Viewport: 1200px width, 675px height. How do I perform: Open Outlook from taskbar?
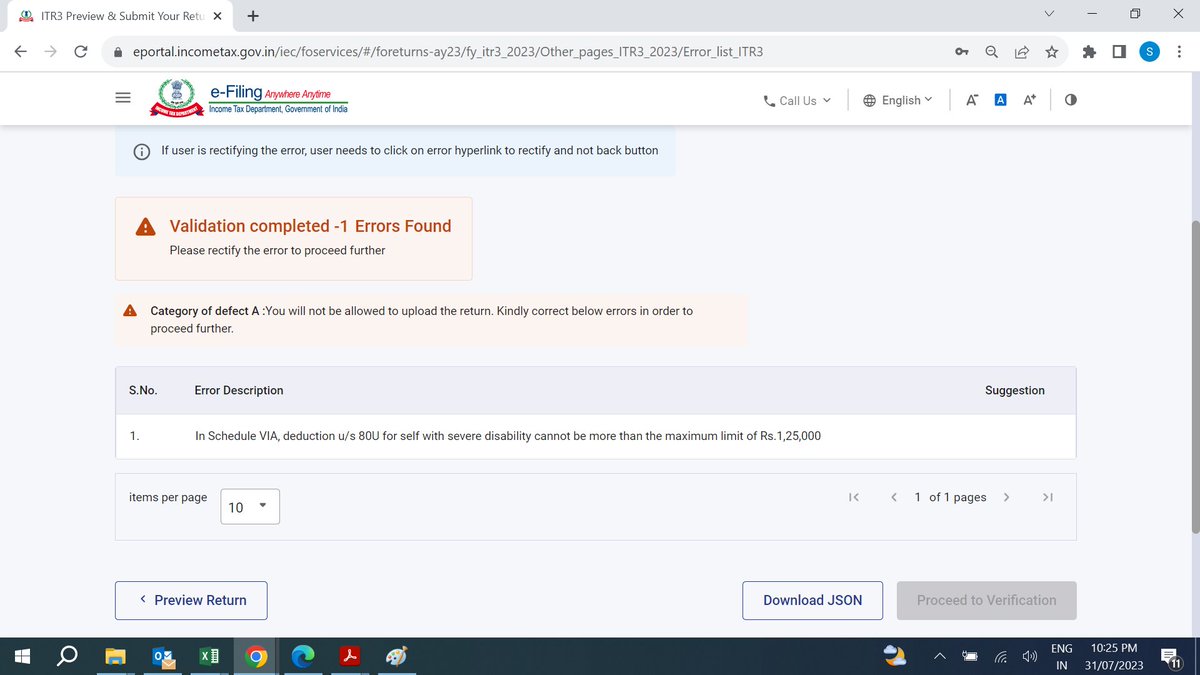tap(163, 656)
